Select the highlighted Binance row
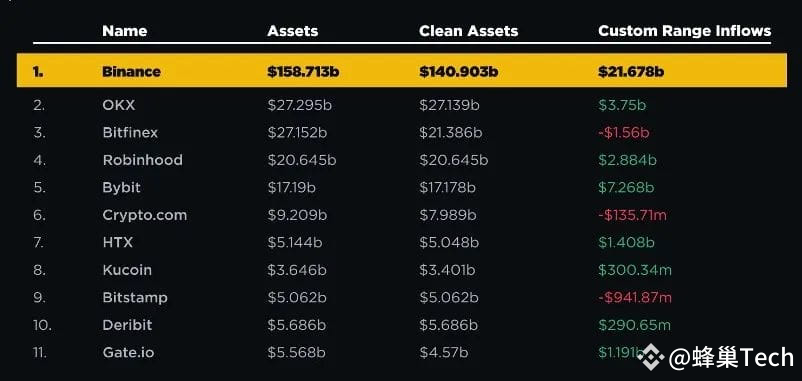Viewport: 802px width, 381px height. (x=402, y=71)
